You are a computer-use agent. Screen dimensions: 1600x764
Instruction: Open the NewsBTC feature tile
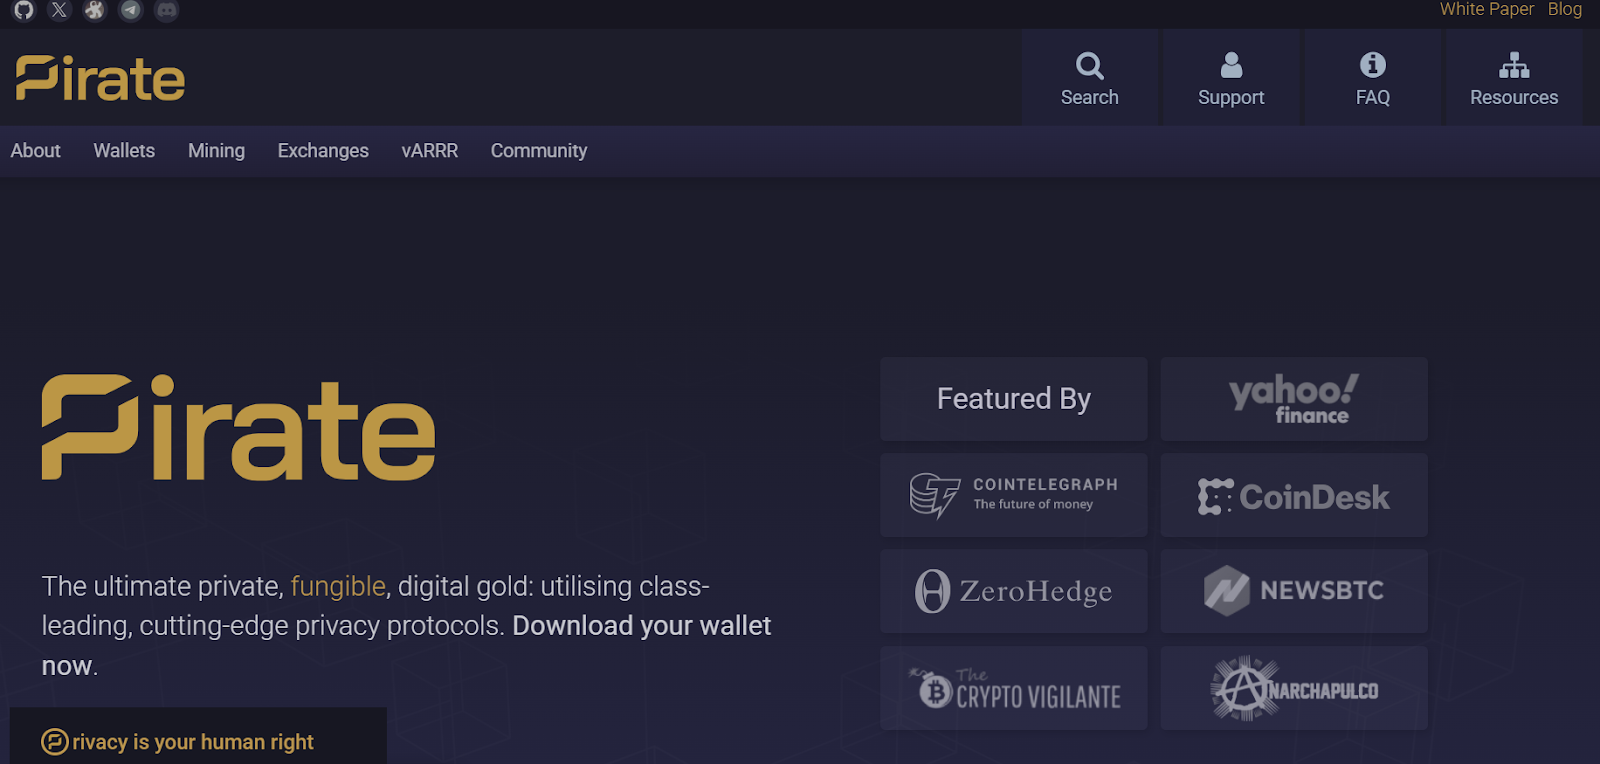[1294, 591]
